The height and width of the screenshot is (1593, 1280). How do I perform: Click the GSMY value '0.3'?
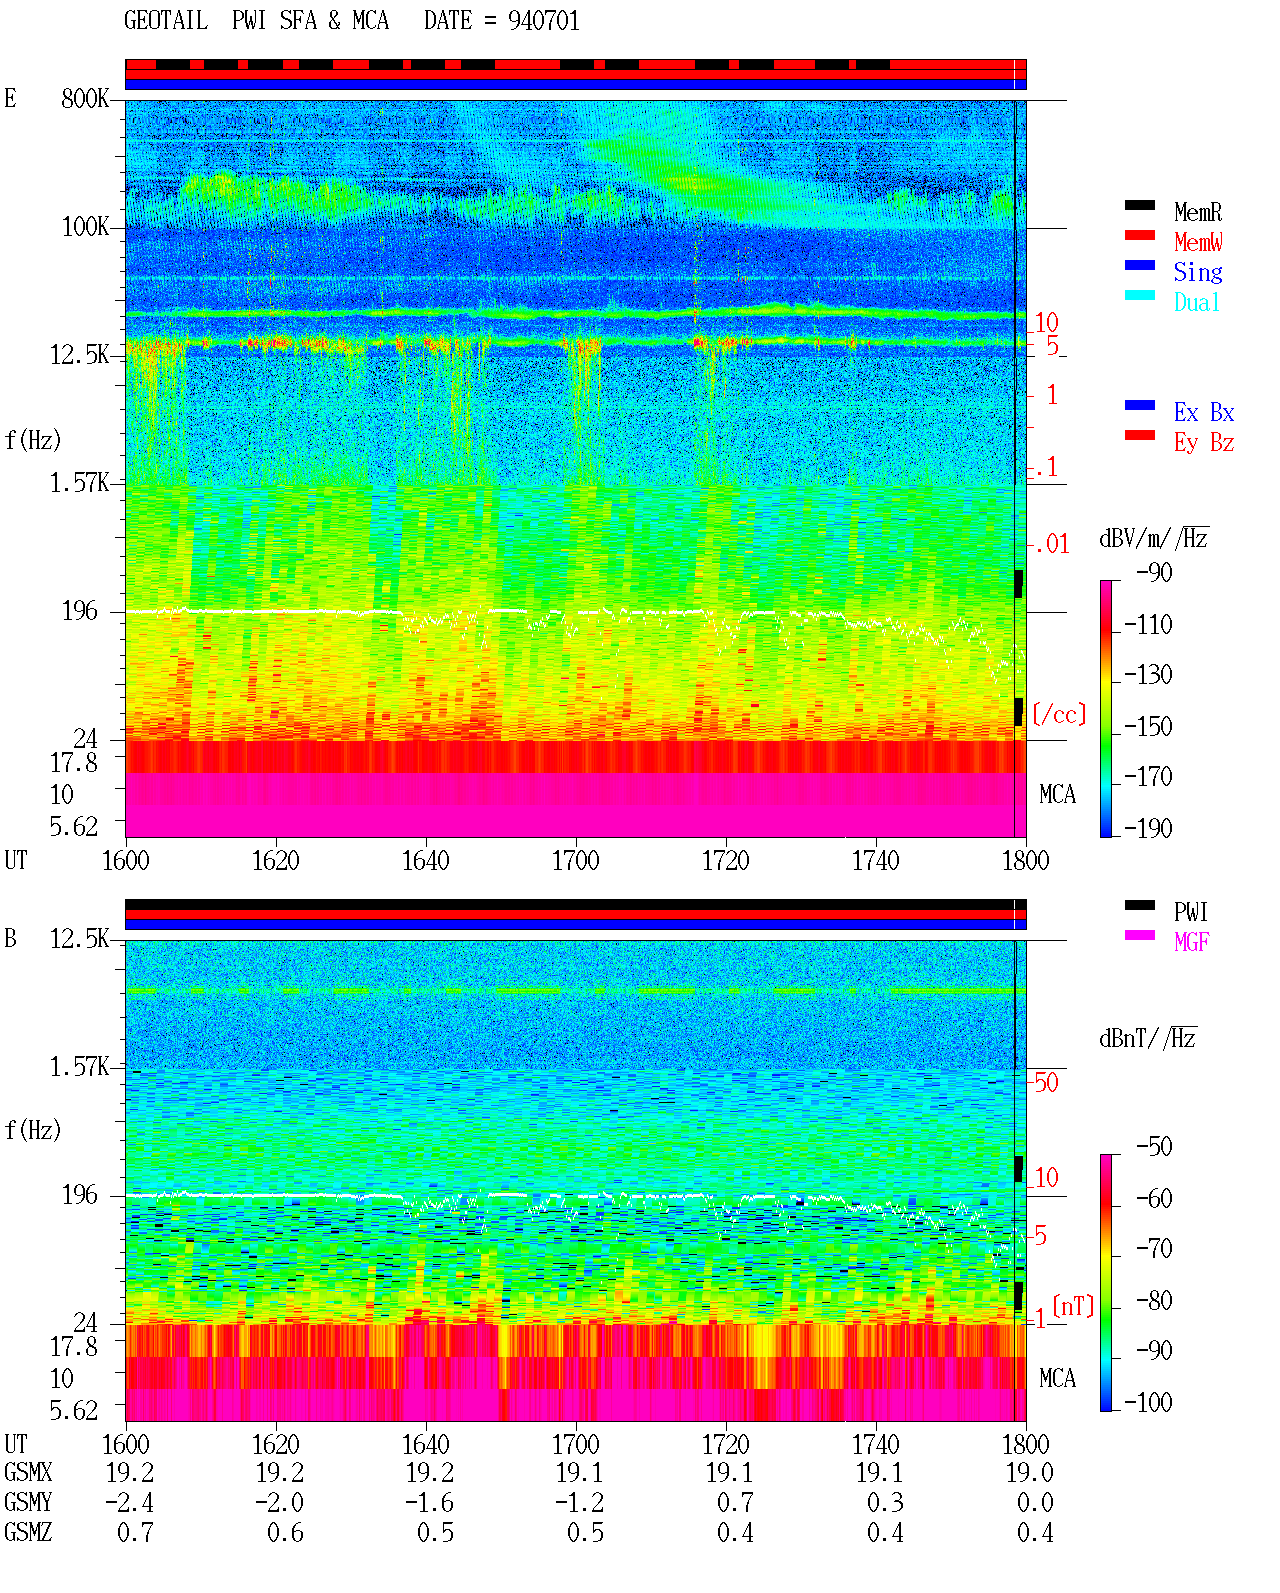[886, 1503]
